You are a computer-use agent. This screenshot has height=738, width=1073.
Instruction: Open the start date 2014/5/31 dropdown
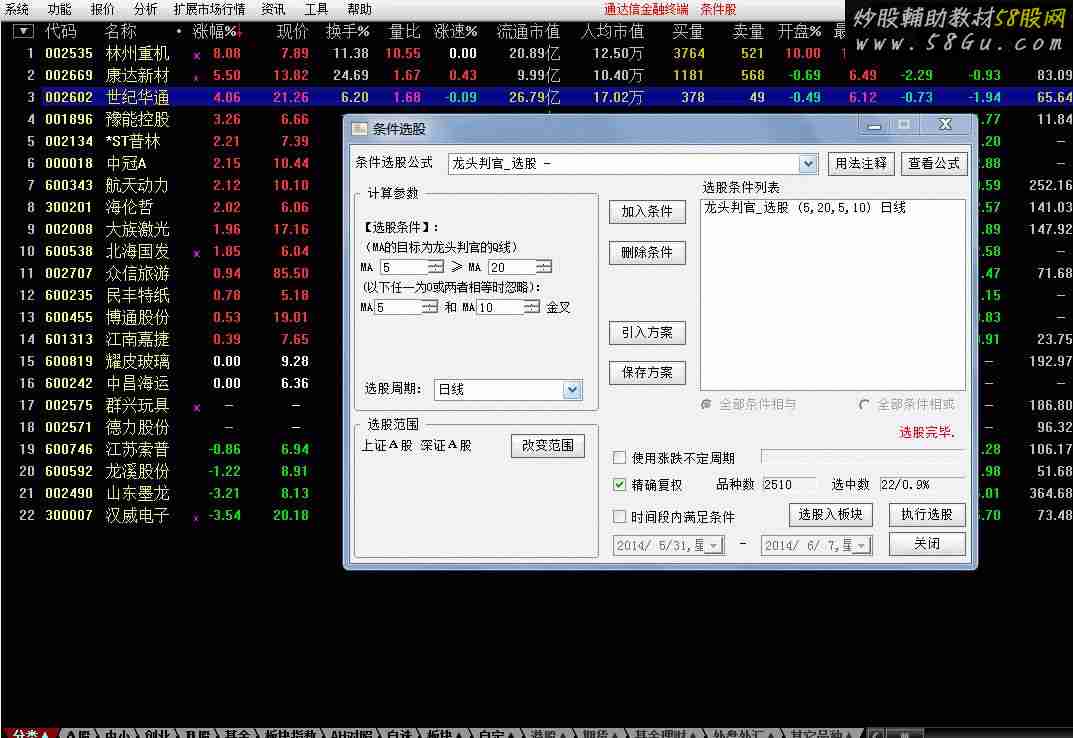[x=714, y=546]
